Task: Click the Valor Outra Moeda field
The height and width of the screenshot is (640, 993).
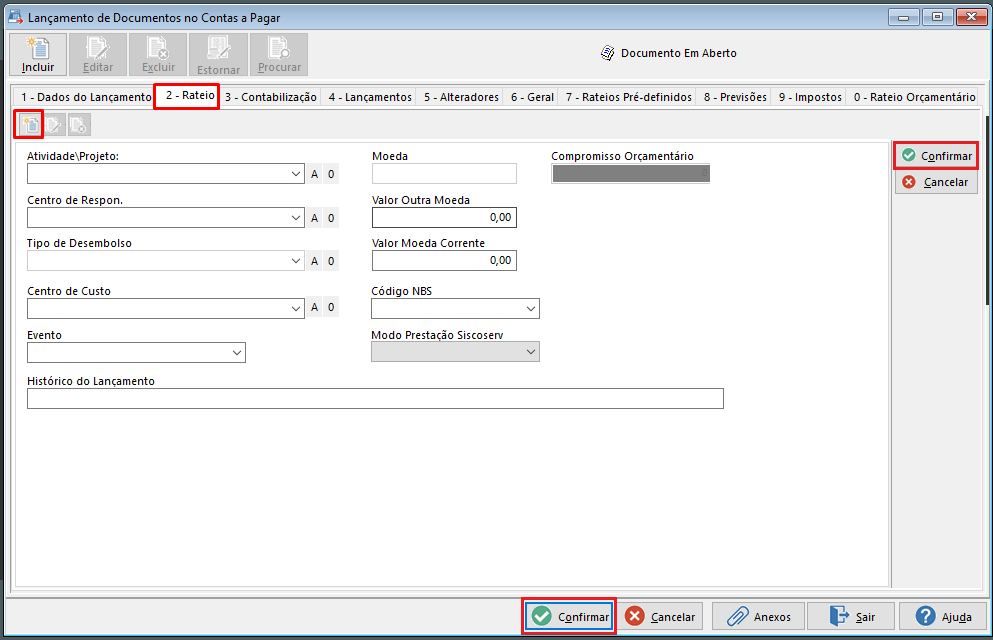Action: (x=444, y=217)
